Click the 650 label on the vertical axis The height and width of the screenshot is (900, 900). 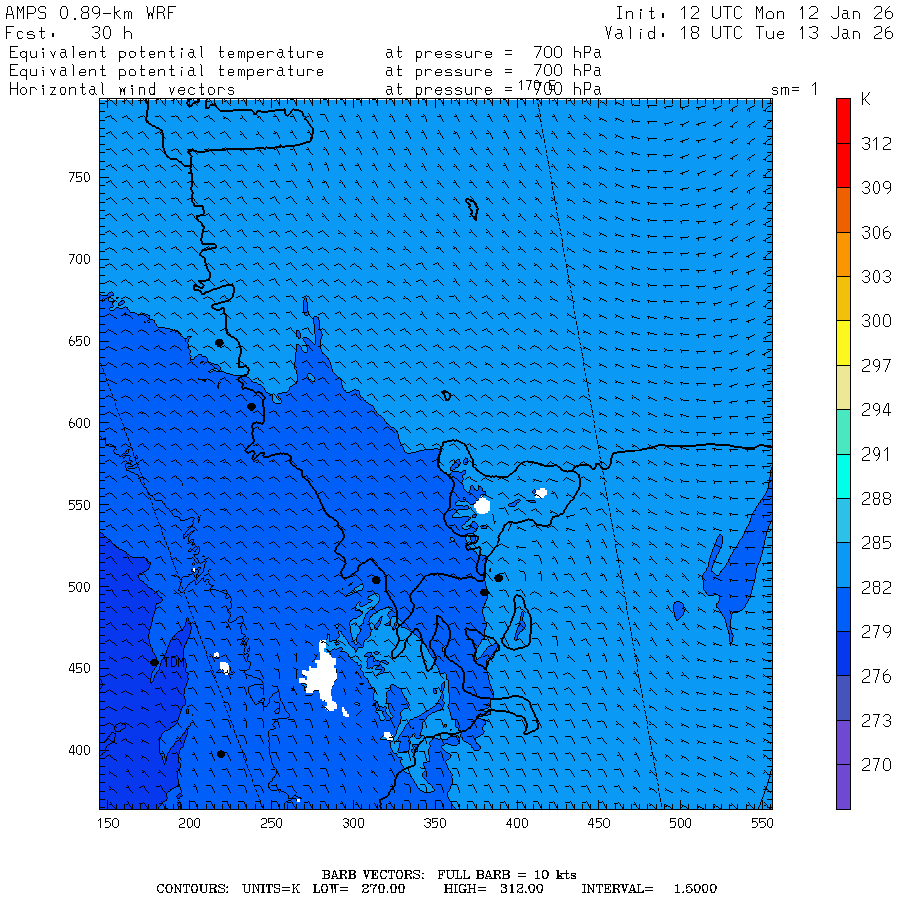[x=79, y=342]
